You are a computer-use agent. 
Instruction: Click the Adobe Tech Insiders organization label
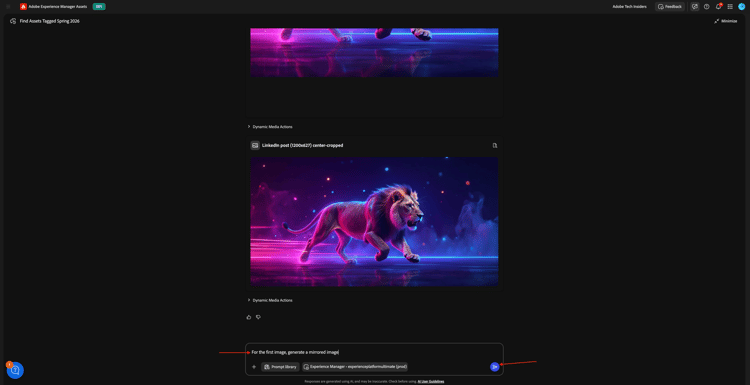tap(629, 7)
